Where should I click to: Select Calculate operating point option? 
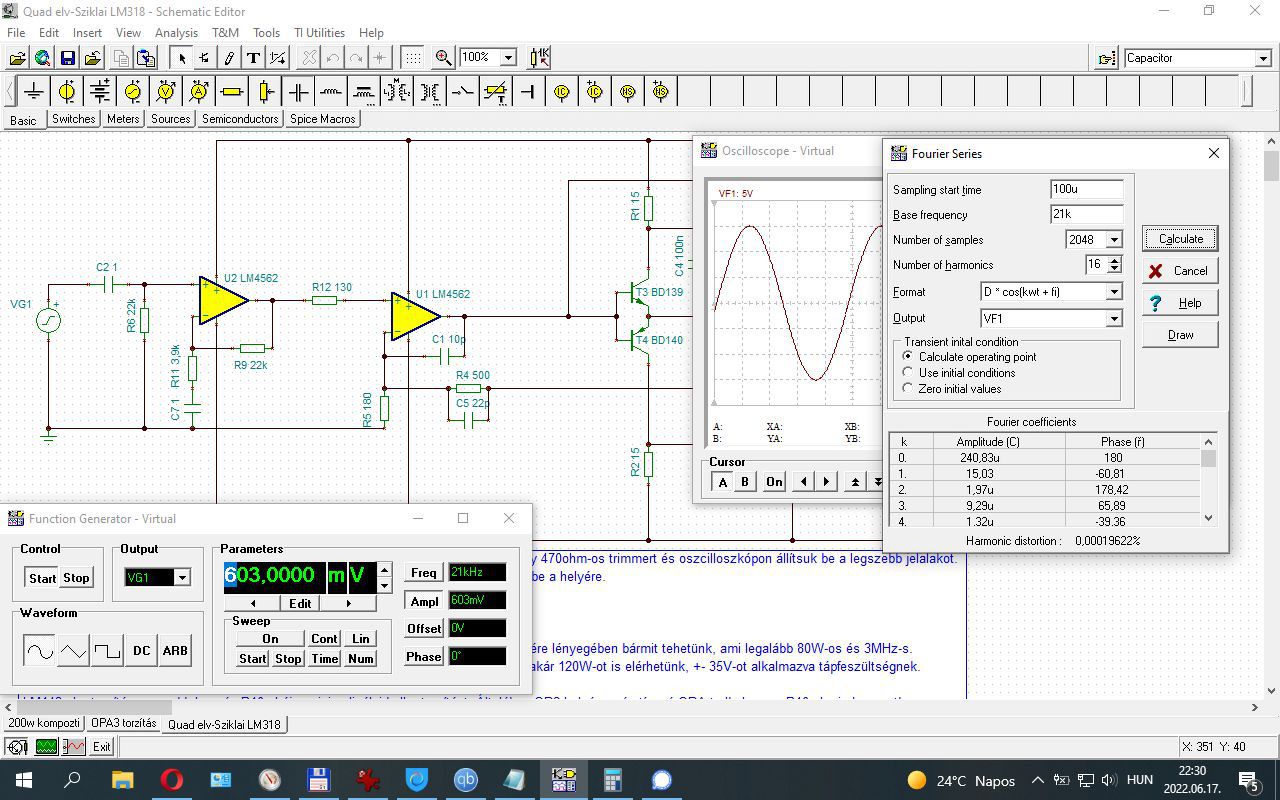click(908, 357)
